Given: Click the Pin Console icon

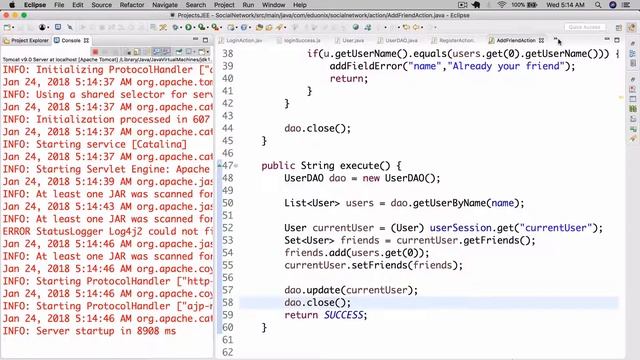Looking at the screenshot, I should [x=179, y=52].
